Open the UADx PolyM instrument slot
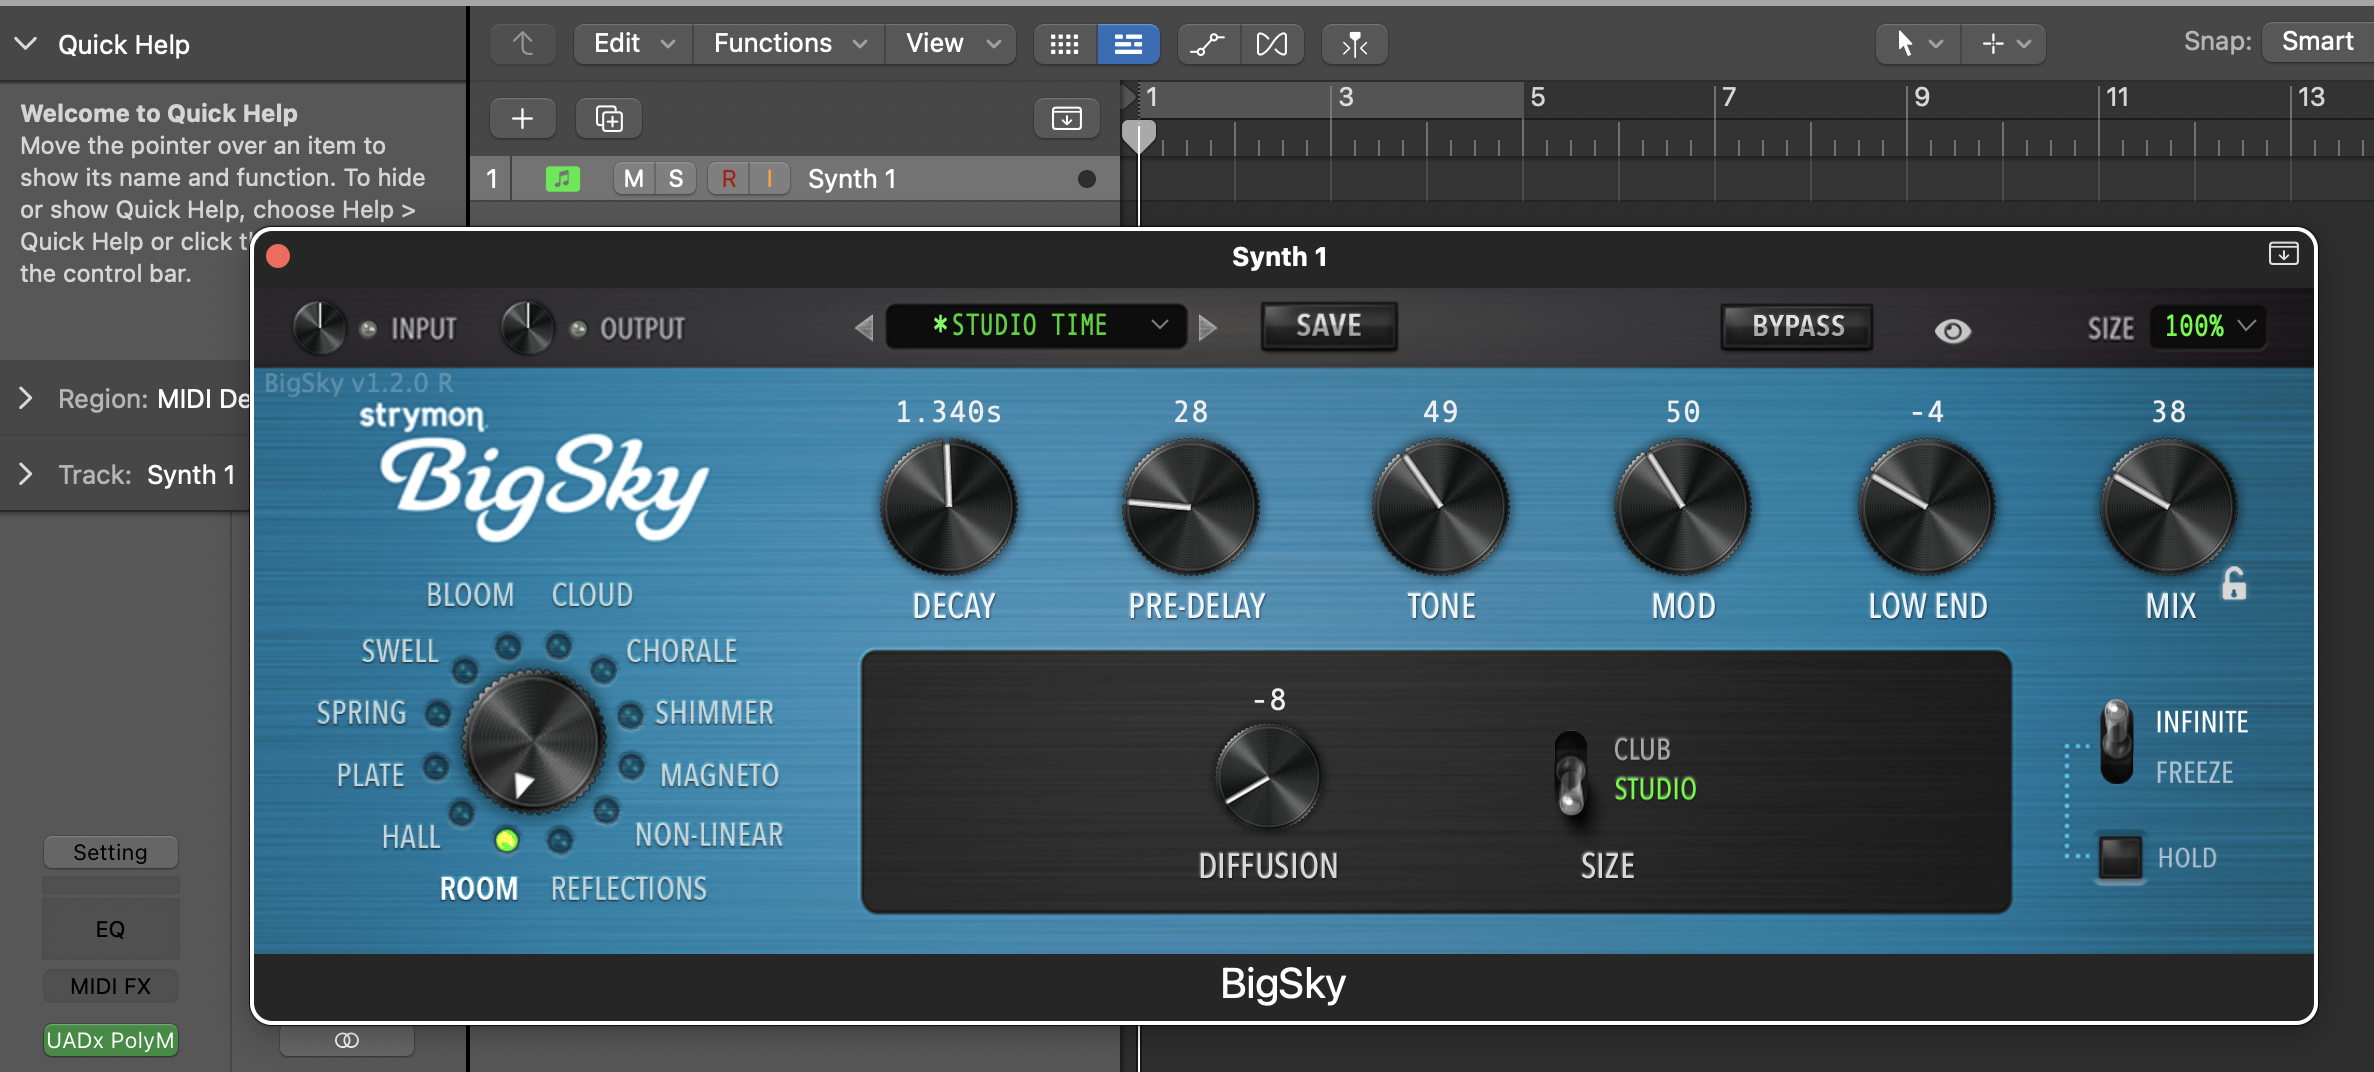The height and width of the screenshot is (1072, 2374). point(110,1040)
